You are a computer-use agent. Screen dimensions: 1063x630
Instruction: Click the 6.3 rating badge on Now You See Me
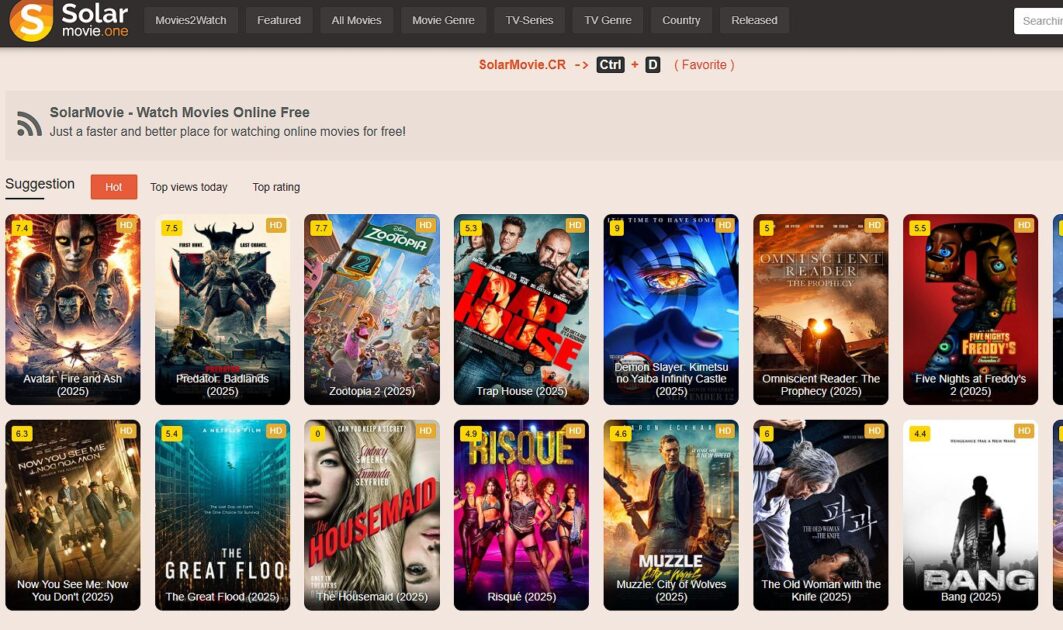(22, 433)
